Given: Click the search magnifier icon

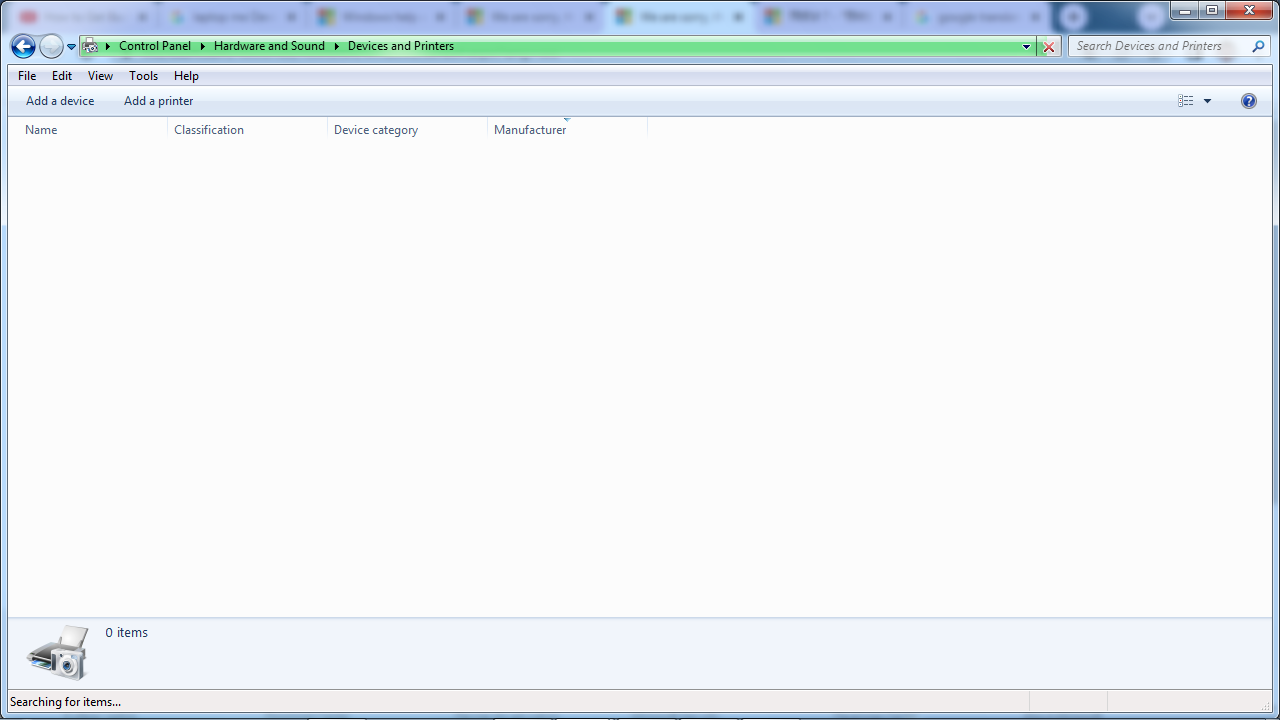Looking at the screenshot, I should pyautogui.click(x=1259, y=46).
